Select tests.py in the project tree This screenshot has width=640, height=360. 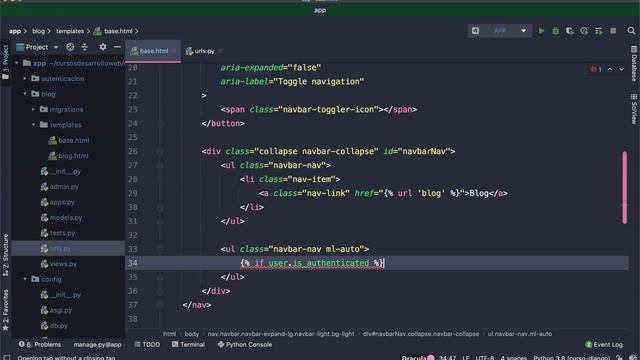coord(58,233)
